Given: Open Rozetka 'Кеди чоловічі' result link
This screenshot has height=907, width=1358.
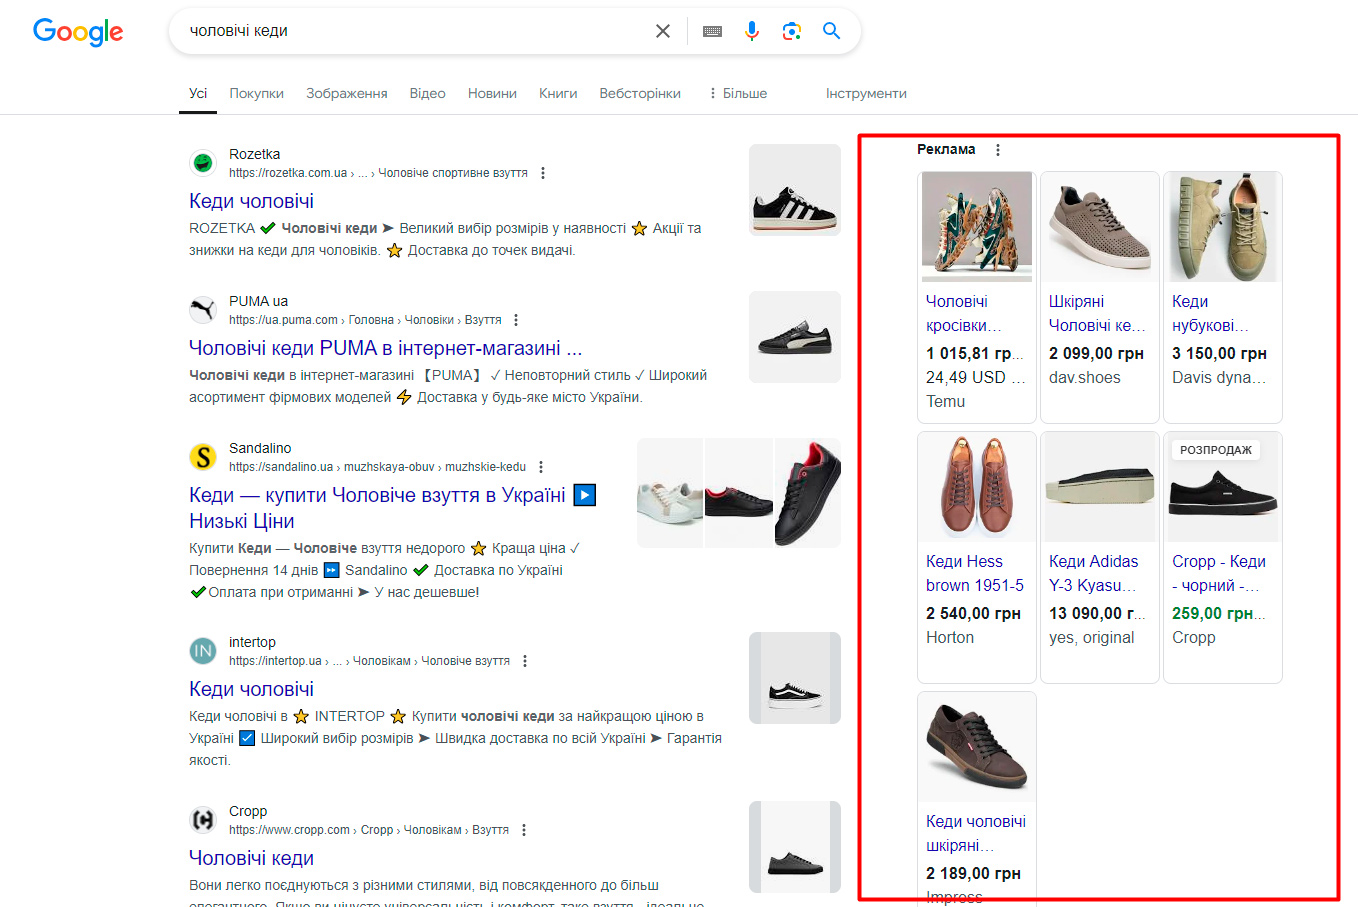Looking at the screenshot, I should pos(252,201).
